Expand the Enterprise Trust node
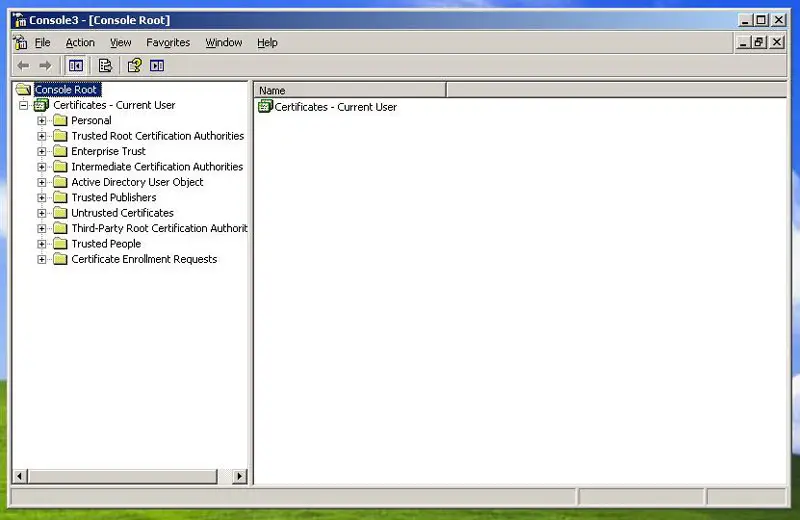Viewport: 800px width, 520px height. (x=42, y=152)
